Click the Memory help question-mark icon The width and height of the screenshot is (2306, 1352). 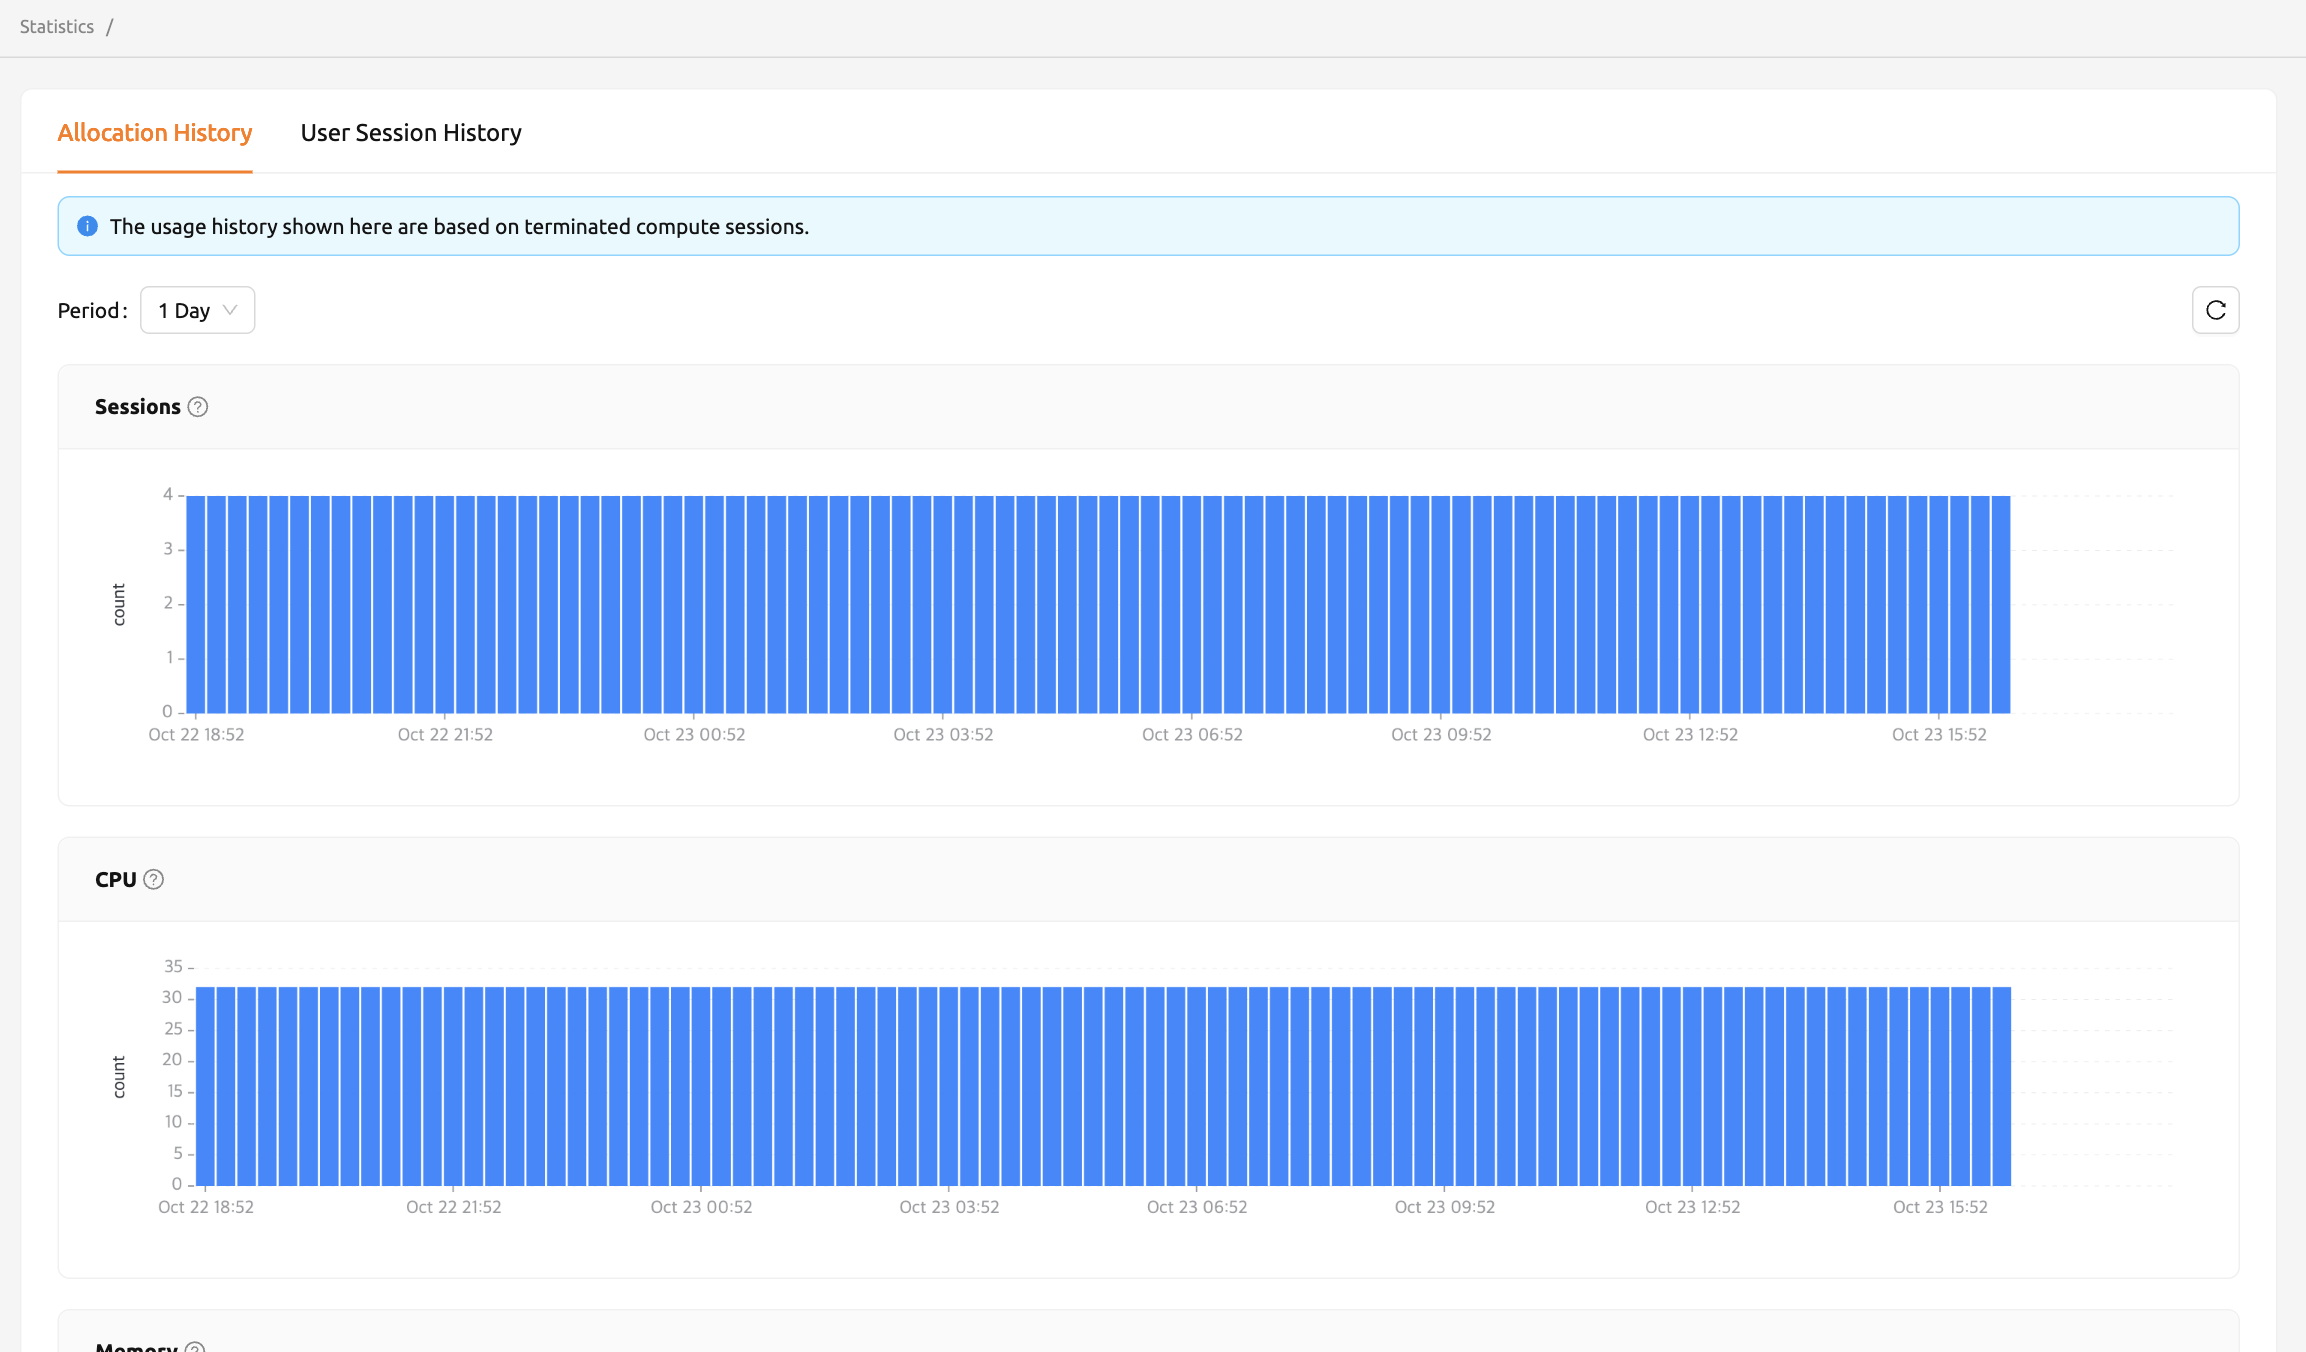[x=195, y=1346]
